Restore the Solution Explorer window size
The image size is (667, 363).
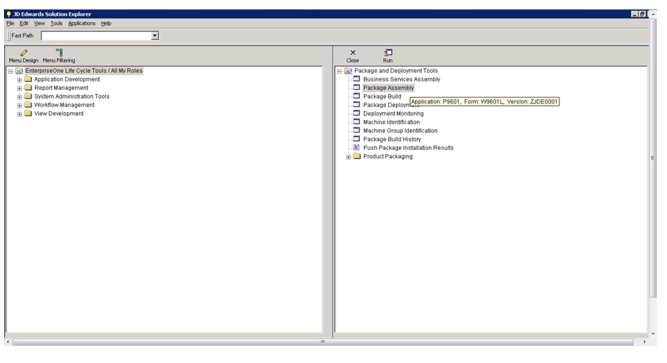pos(642,14)
